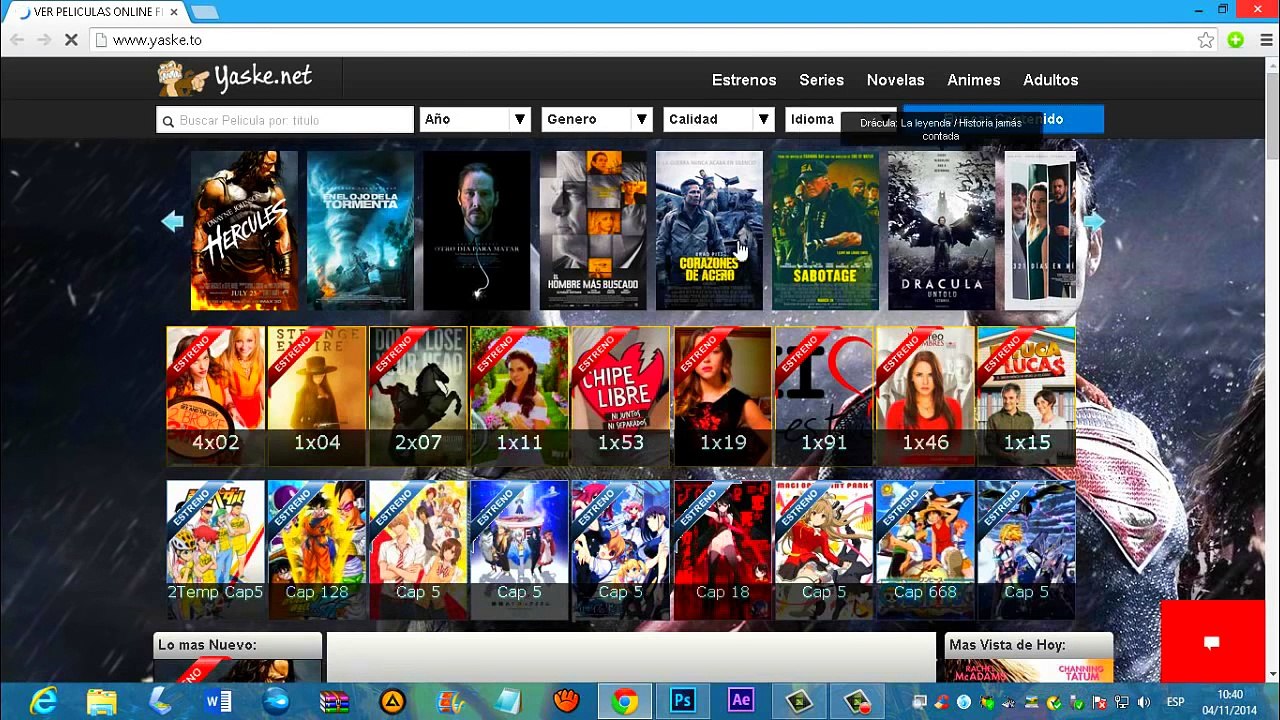Open the Año dropdown filter
Image resolution: width=1280 pixels, height=720 pixels.
click(x=475, y=119)
